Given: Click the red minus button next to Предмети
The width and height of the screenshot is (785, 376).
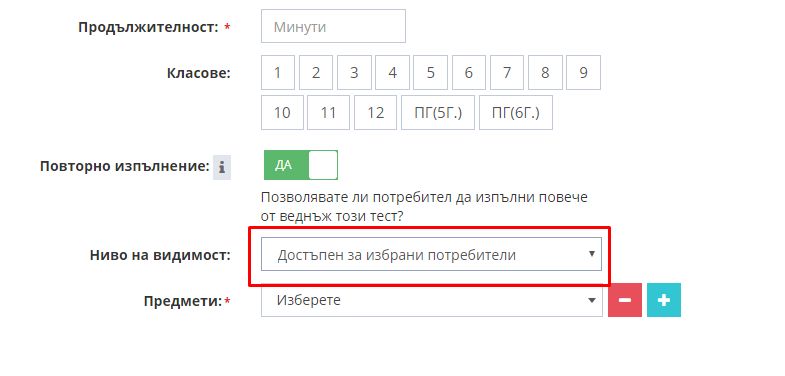Looking at the screenshot, I should [x=625, y=300].
